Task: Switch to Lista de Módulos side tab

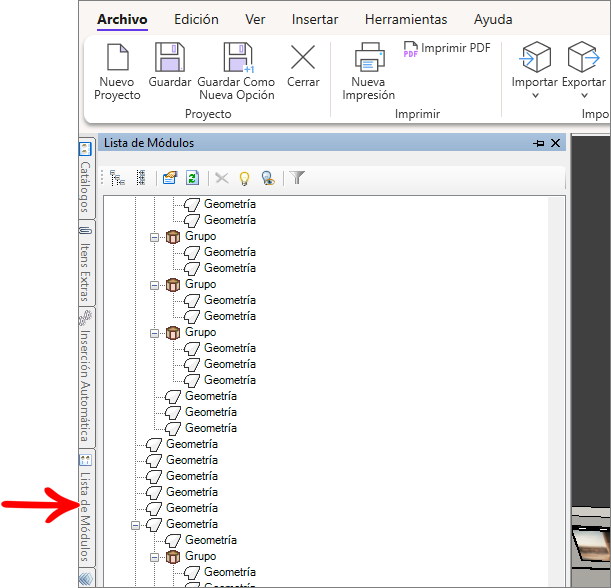Action: pyautogui.click(x=86, y=507)
